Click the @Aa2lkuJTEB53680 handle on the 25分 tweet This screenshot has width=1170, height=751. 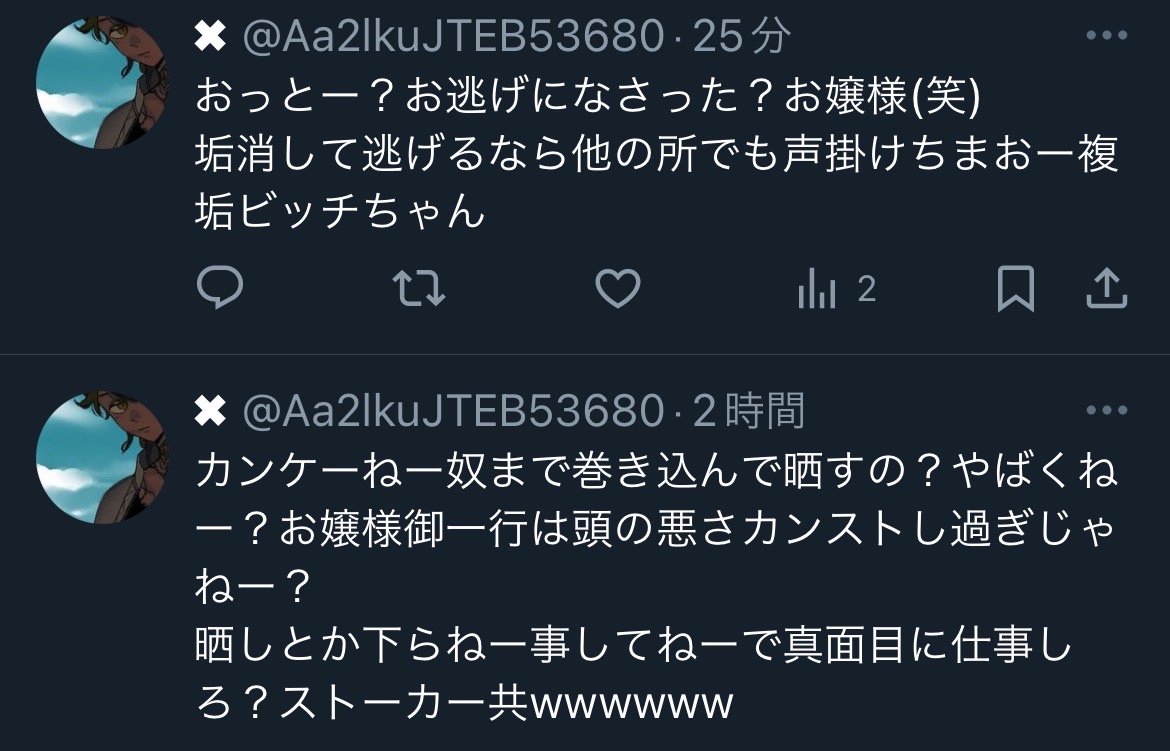(454, 36)
